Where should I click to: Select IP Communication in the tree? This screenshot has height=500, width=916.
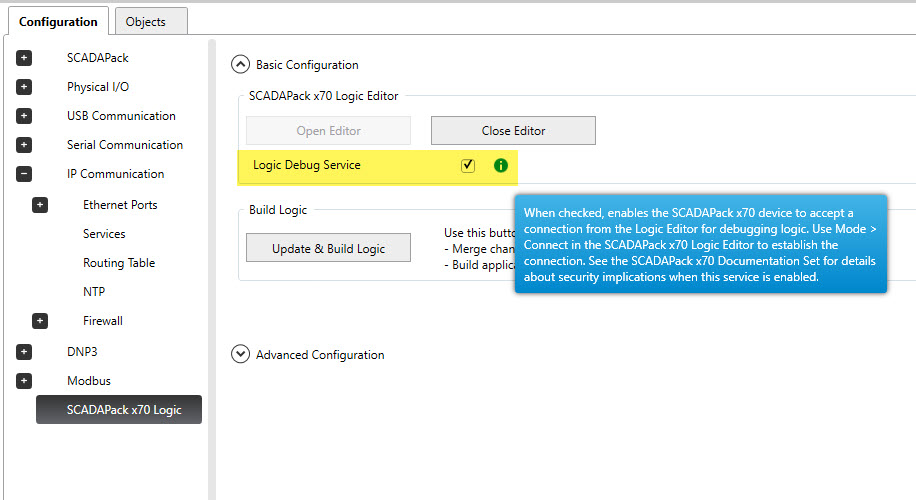click(x=115, y=174)
